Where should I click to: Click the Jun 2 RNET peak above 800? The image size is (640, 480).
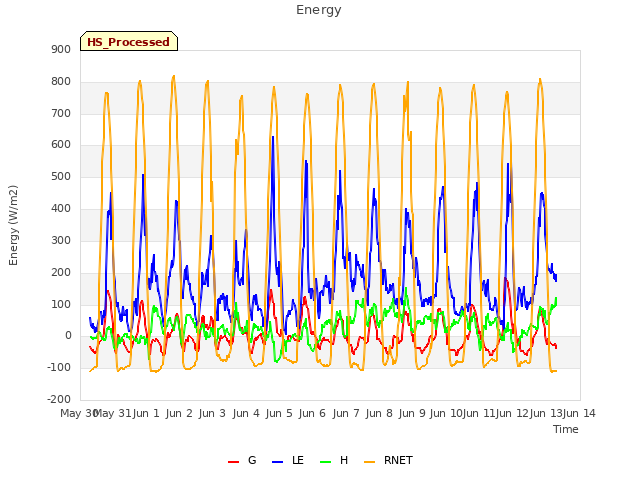173,76
